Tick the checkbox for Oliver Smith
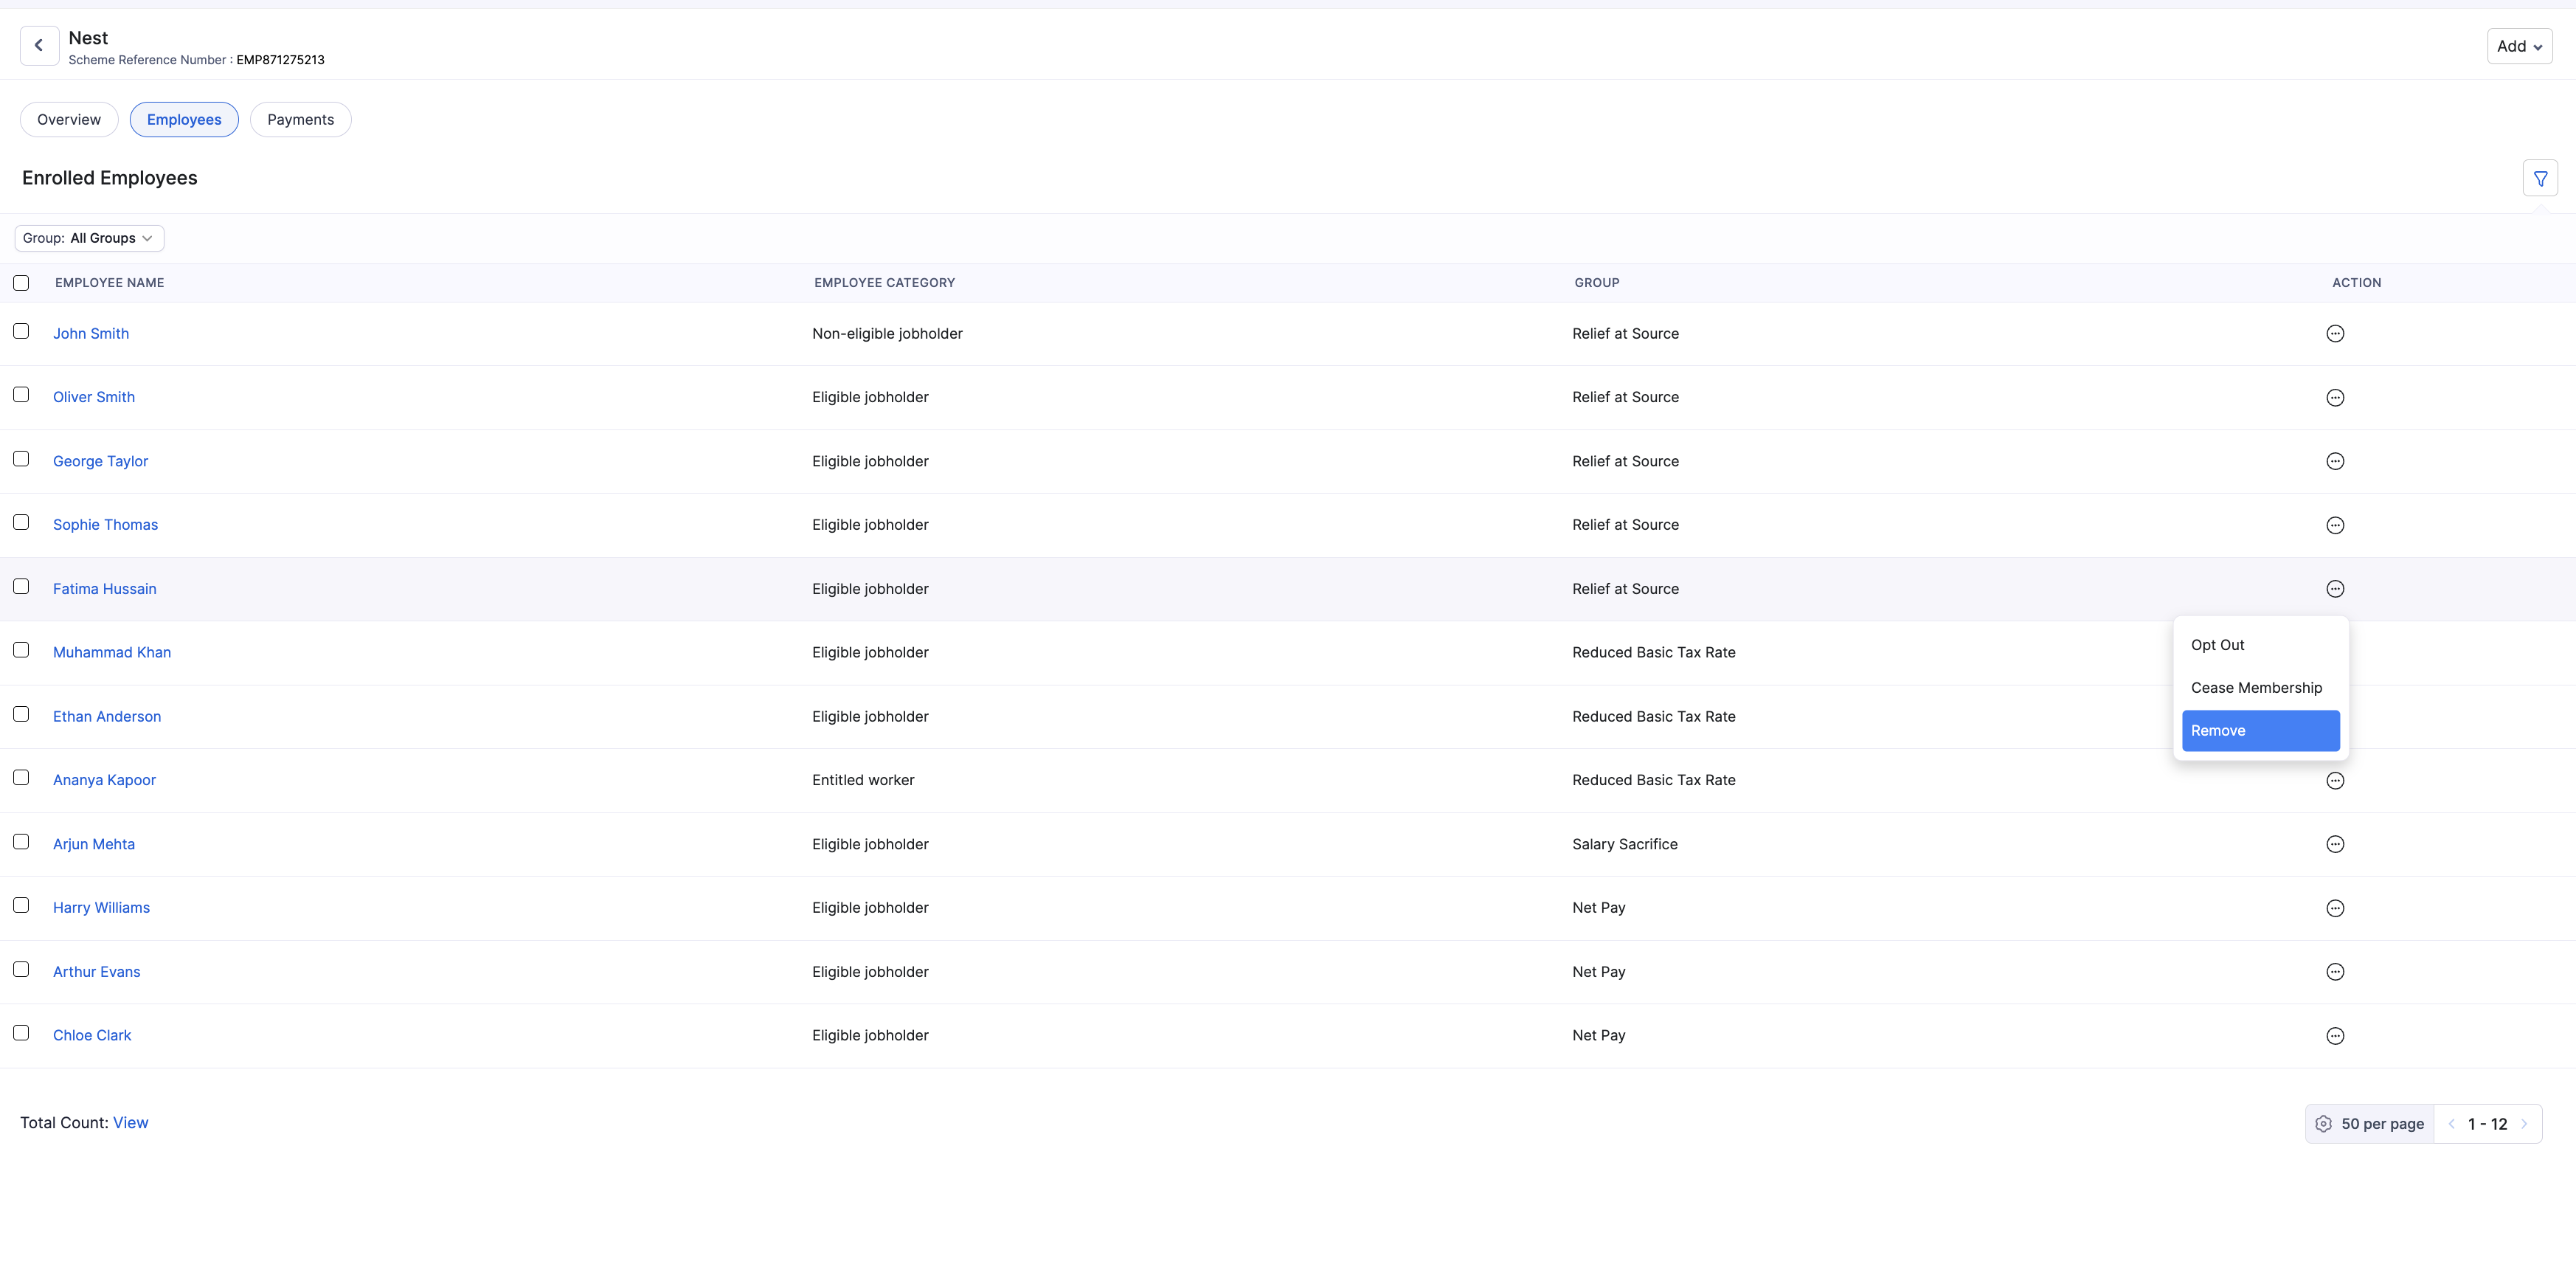This screenshot has width=2576, height=1278. click(21, 395)
